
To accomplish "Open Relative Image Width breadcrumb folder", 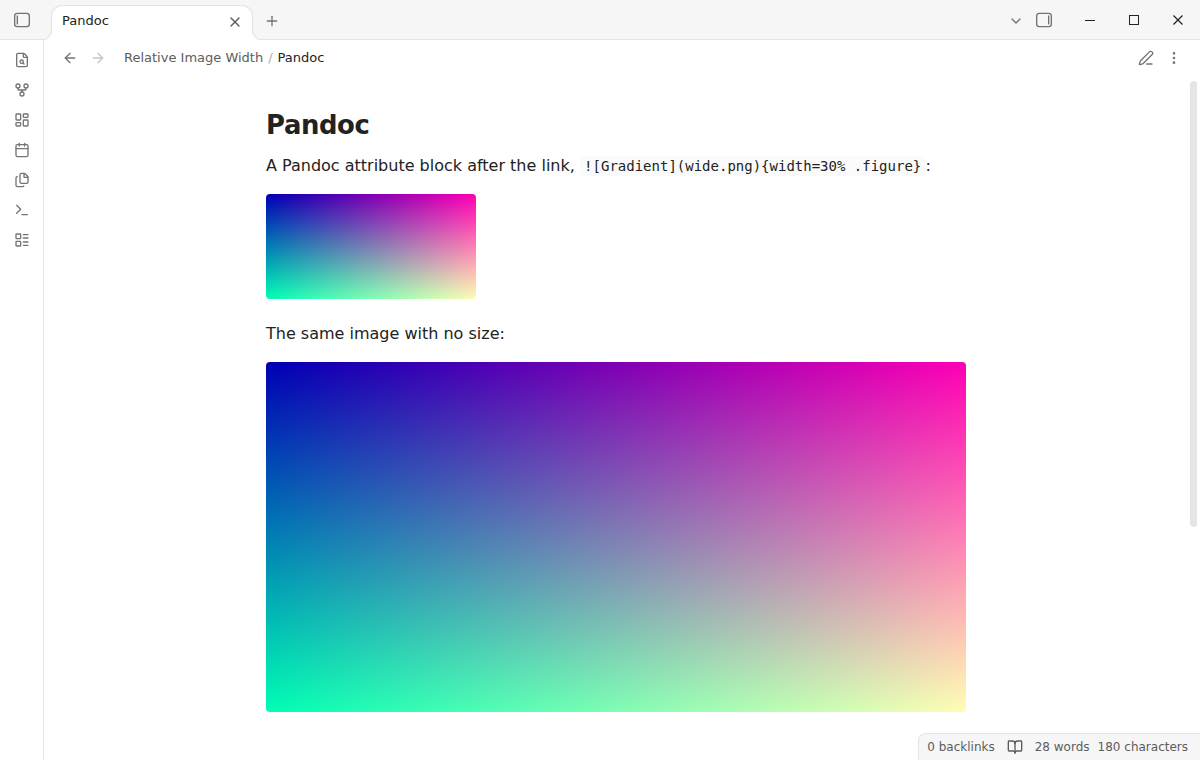I will [193, 58].
